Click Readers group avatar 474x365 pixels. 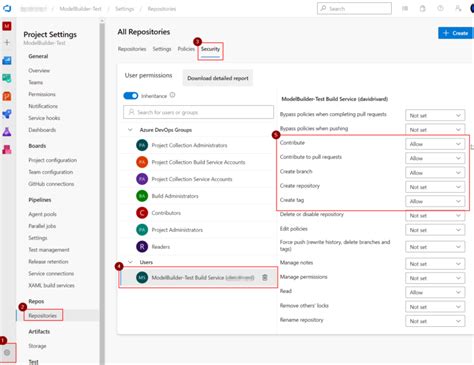coord(142,247)
